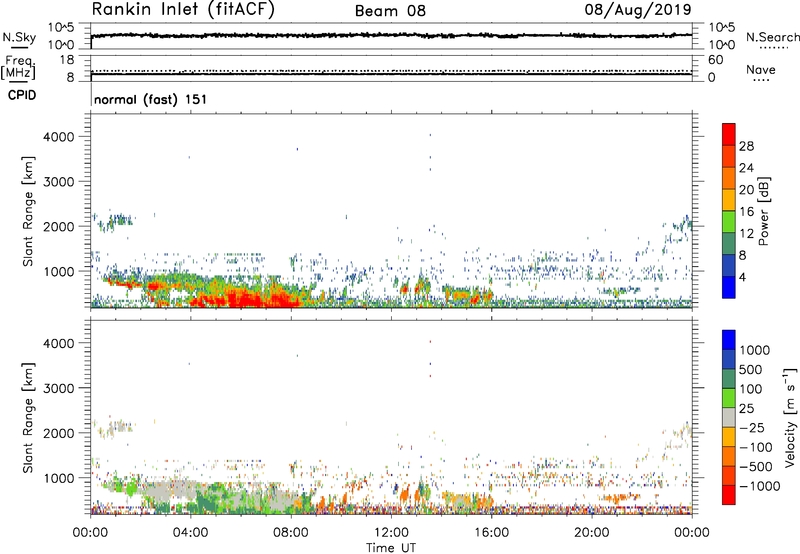Click '4' tick on Power colorbar

point(743,278)
